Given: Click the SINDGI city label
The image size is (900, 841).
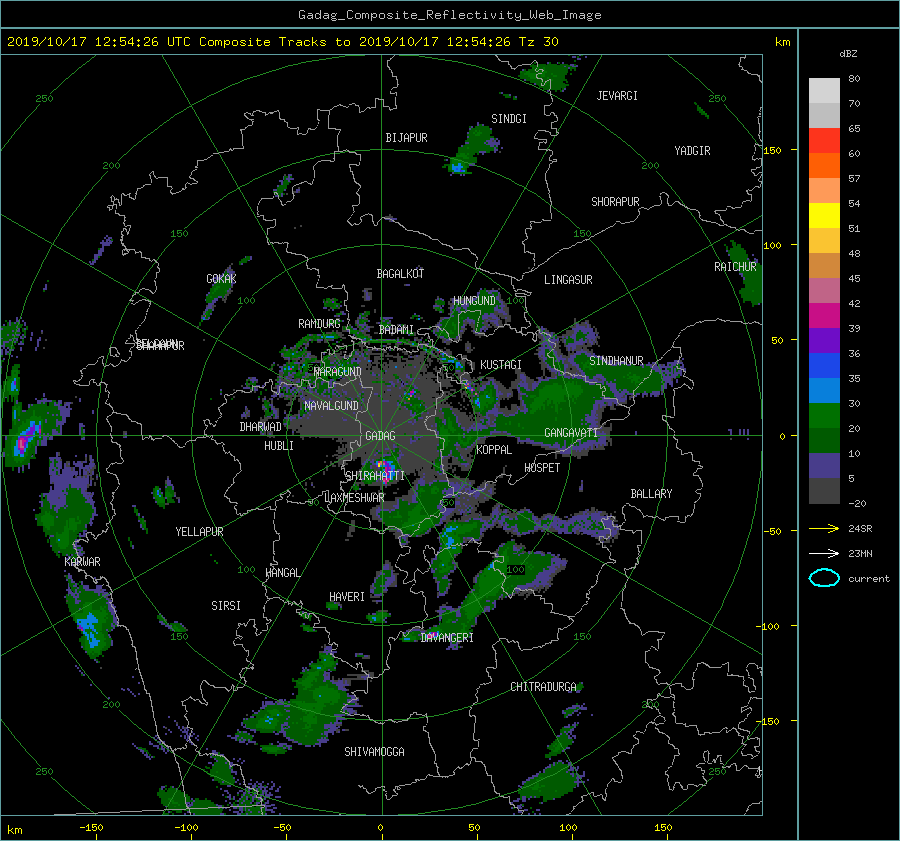Looking at the screenshot, I should point(509,119).
